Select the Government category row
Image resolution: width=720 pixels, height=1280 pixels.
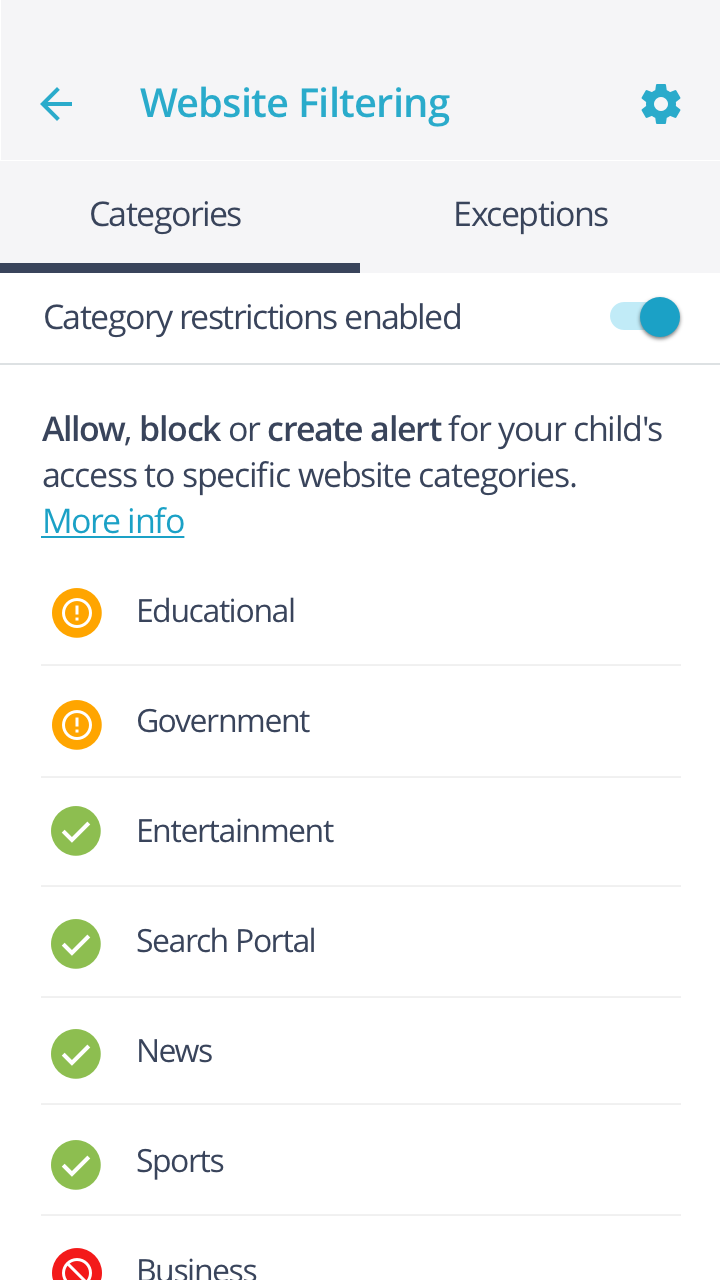(360, 721)
